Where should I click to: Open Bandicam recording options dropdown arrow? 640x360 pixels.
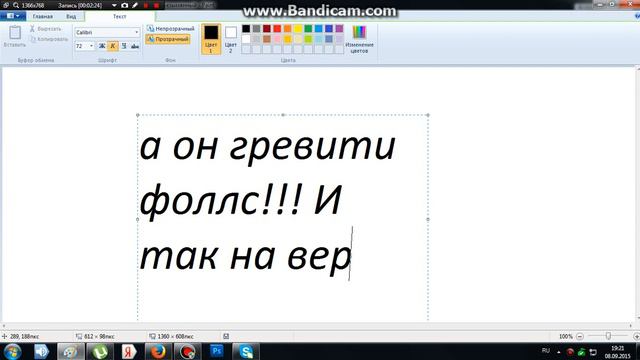pos(114,6)
